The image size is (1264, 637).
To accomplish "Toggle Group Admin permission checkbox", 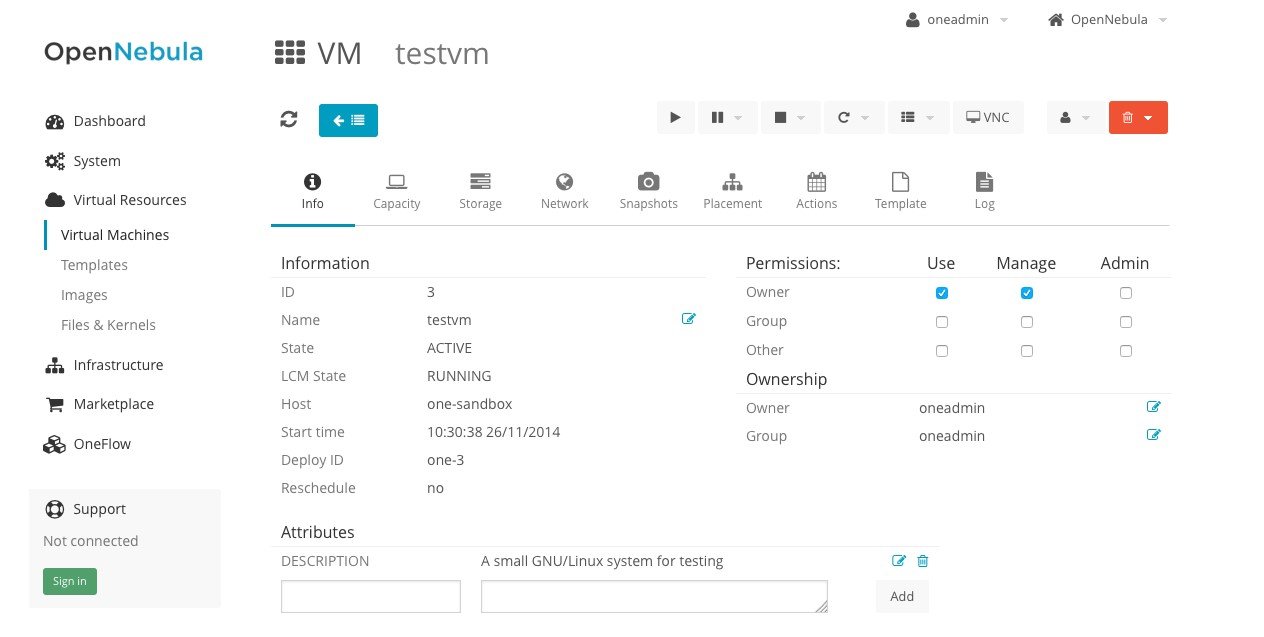I will click(x=1126, y=322).
